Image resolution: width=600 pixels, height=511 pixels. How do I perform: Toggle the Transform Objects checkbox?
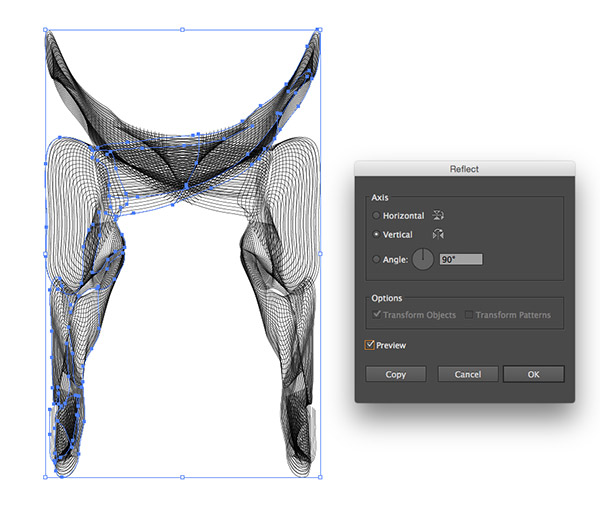point(376,315)
